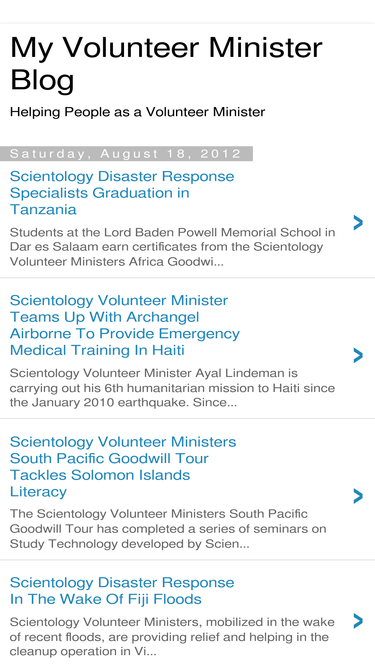
Task: Select the Ayal Lindeman Haiti mission excerpt
Action: click(x=172, y=388)
